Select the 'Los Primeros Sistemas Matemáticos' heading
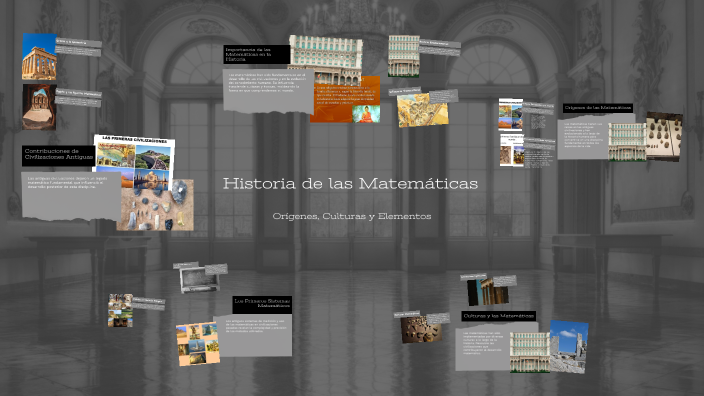704x396 pixels. [x=262, y=304]
